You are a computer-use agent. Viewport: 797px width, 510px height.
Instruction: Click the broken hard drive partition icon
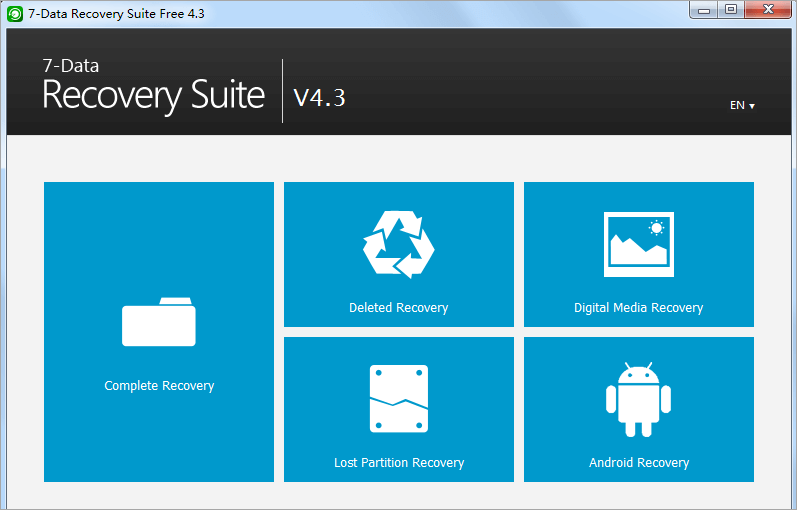tap(398, 399)
